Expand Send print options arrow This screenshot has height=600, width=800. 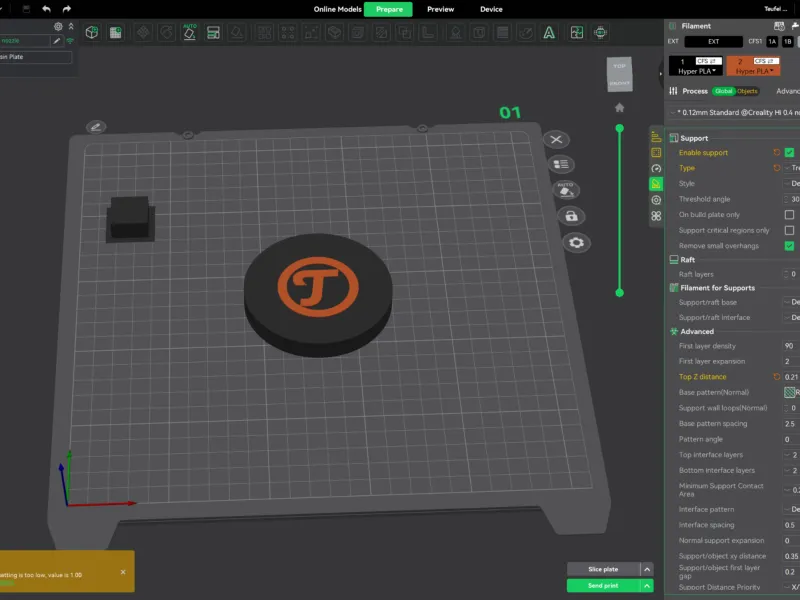click(647, 586)
